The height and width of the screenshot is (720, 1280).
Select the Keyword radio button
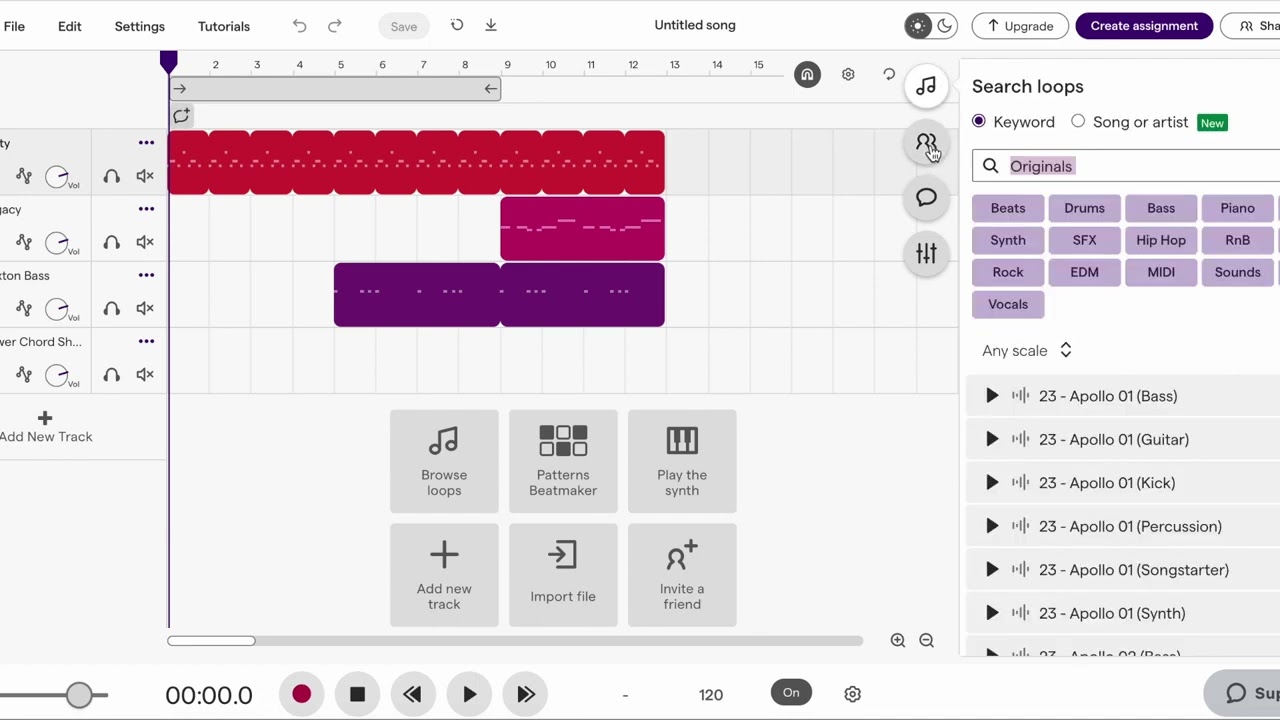coord(979,121)
